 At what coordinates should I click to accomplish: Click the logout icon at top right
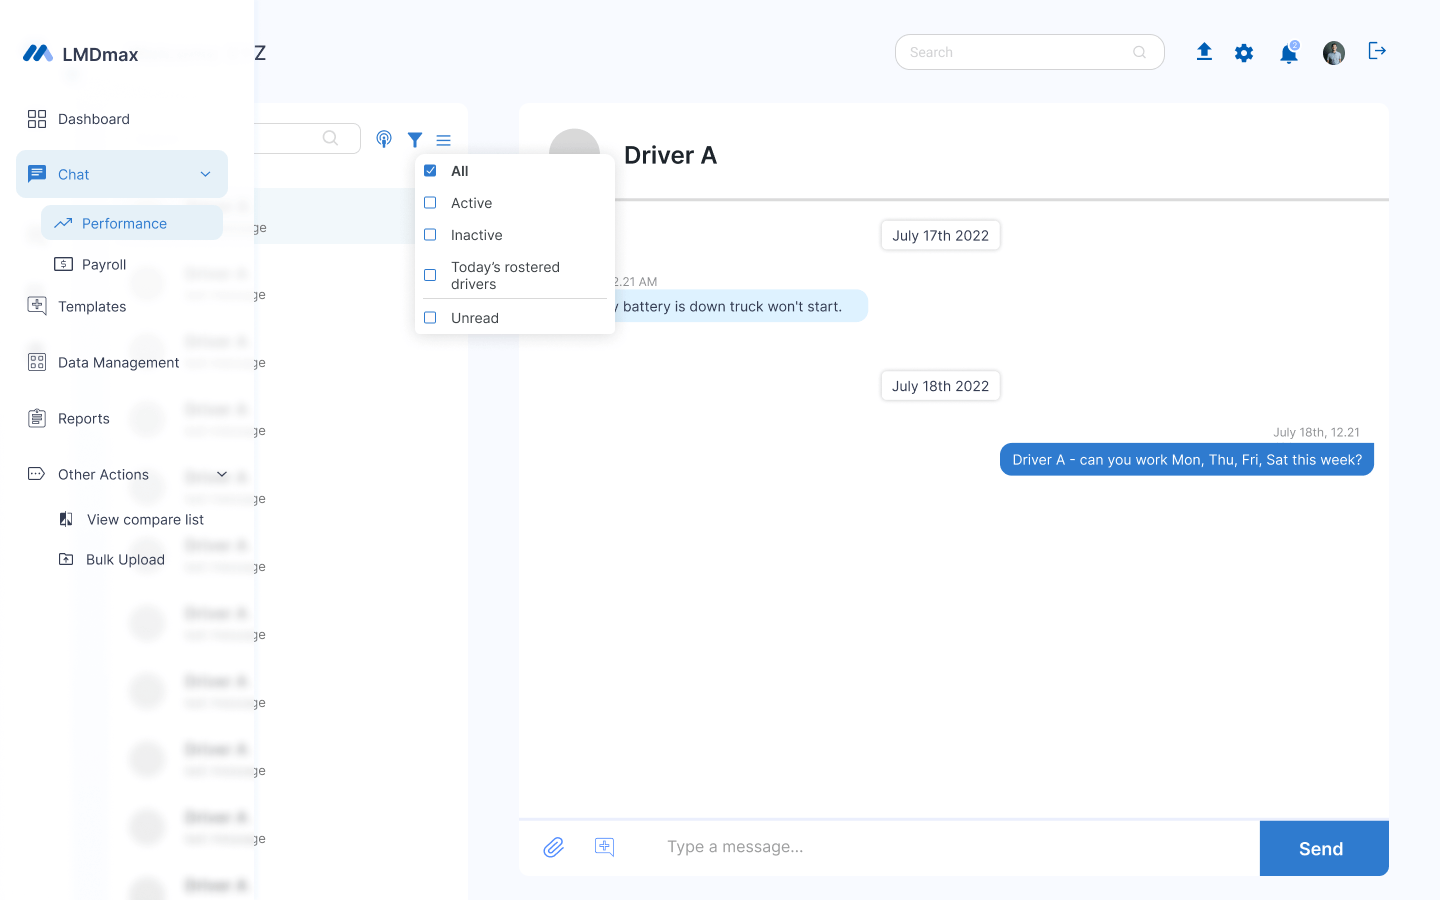[x=1377, y=51]
